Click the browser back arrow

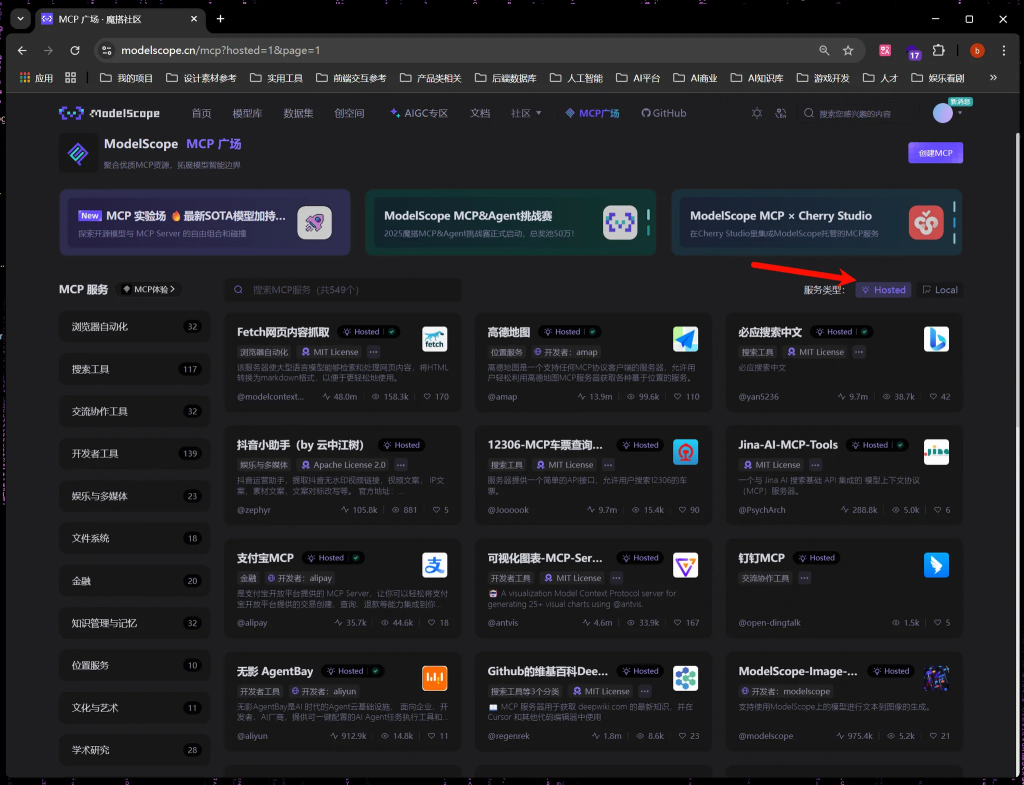(22, 50)
